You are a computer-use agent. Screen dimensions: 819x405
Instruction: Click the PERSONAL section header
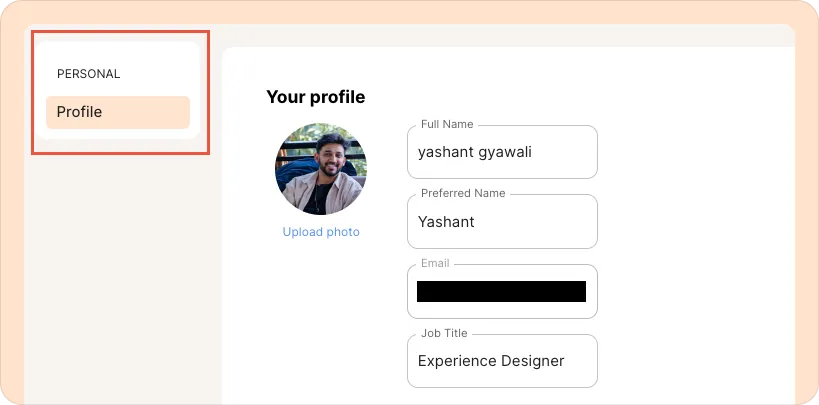pos(88,74)
